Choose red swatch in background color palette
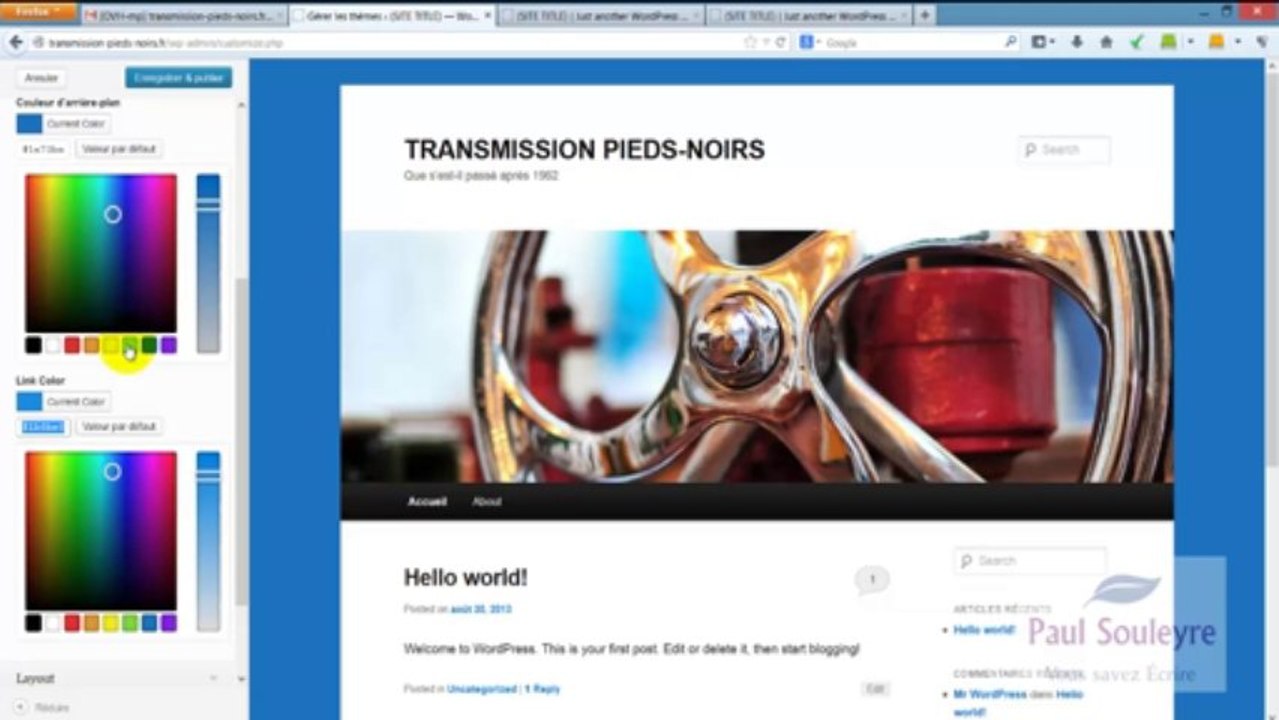 click(x=72, y=345)
